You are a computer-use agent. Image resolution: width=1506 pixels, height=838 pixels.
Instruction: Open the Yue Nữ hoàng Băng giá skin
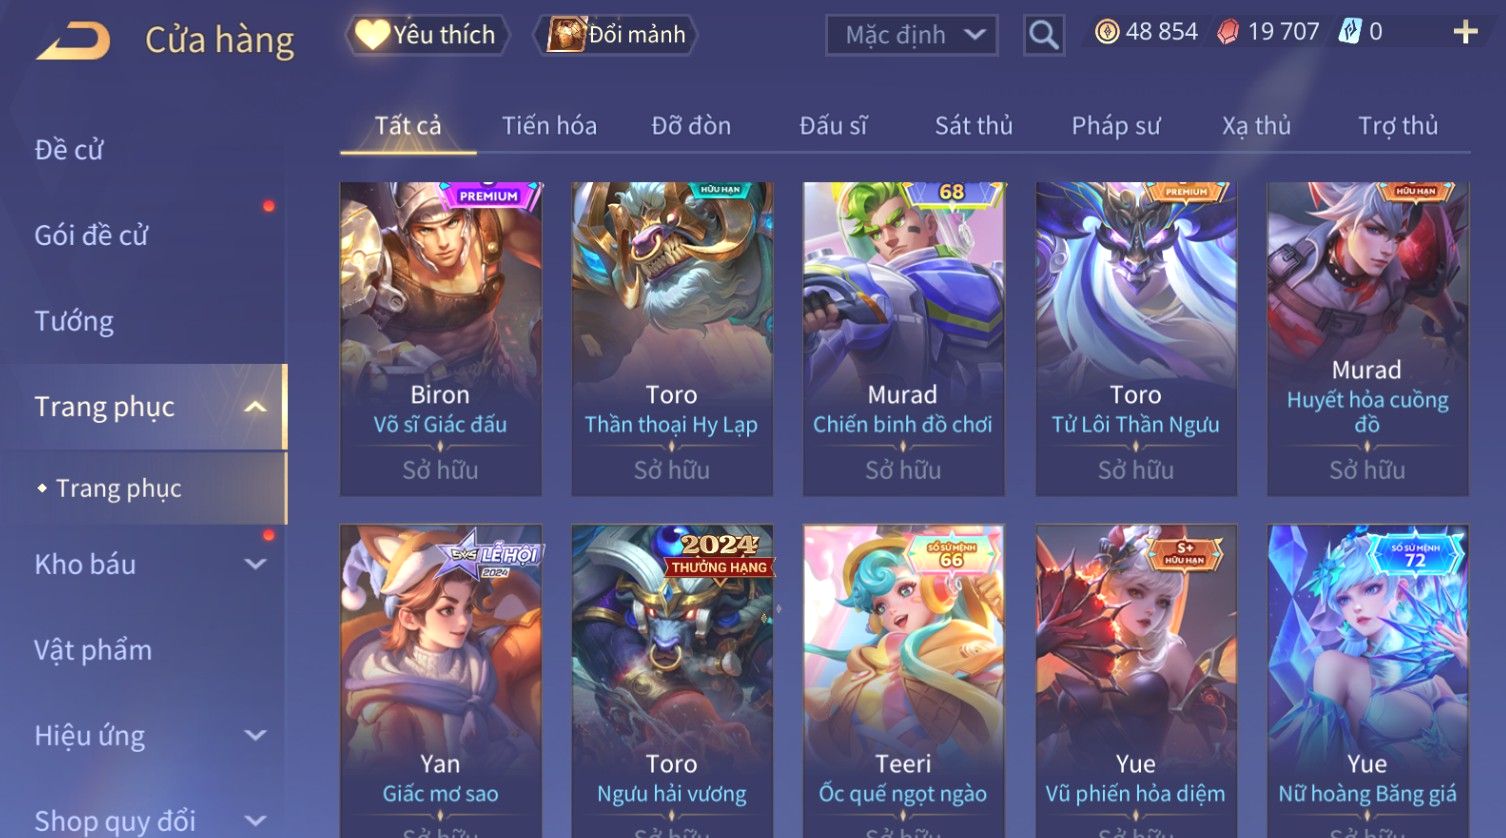[1367, 681]
